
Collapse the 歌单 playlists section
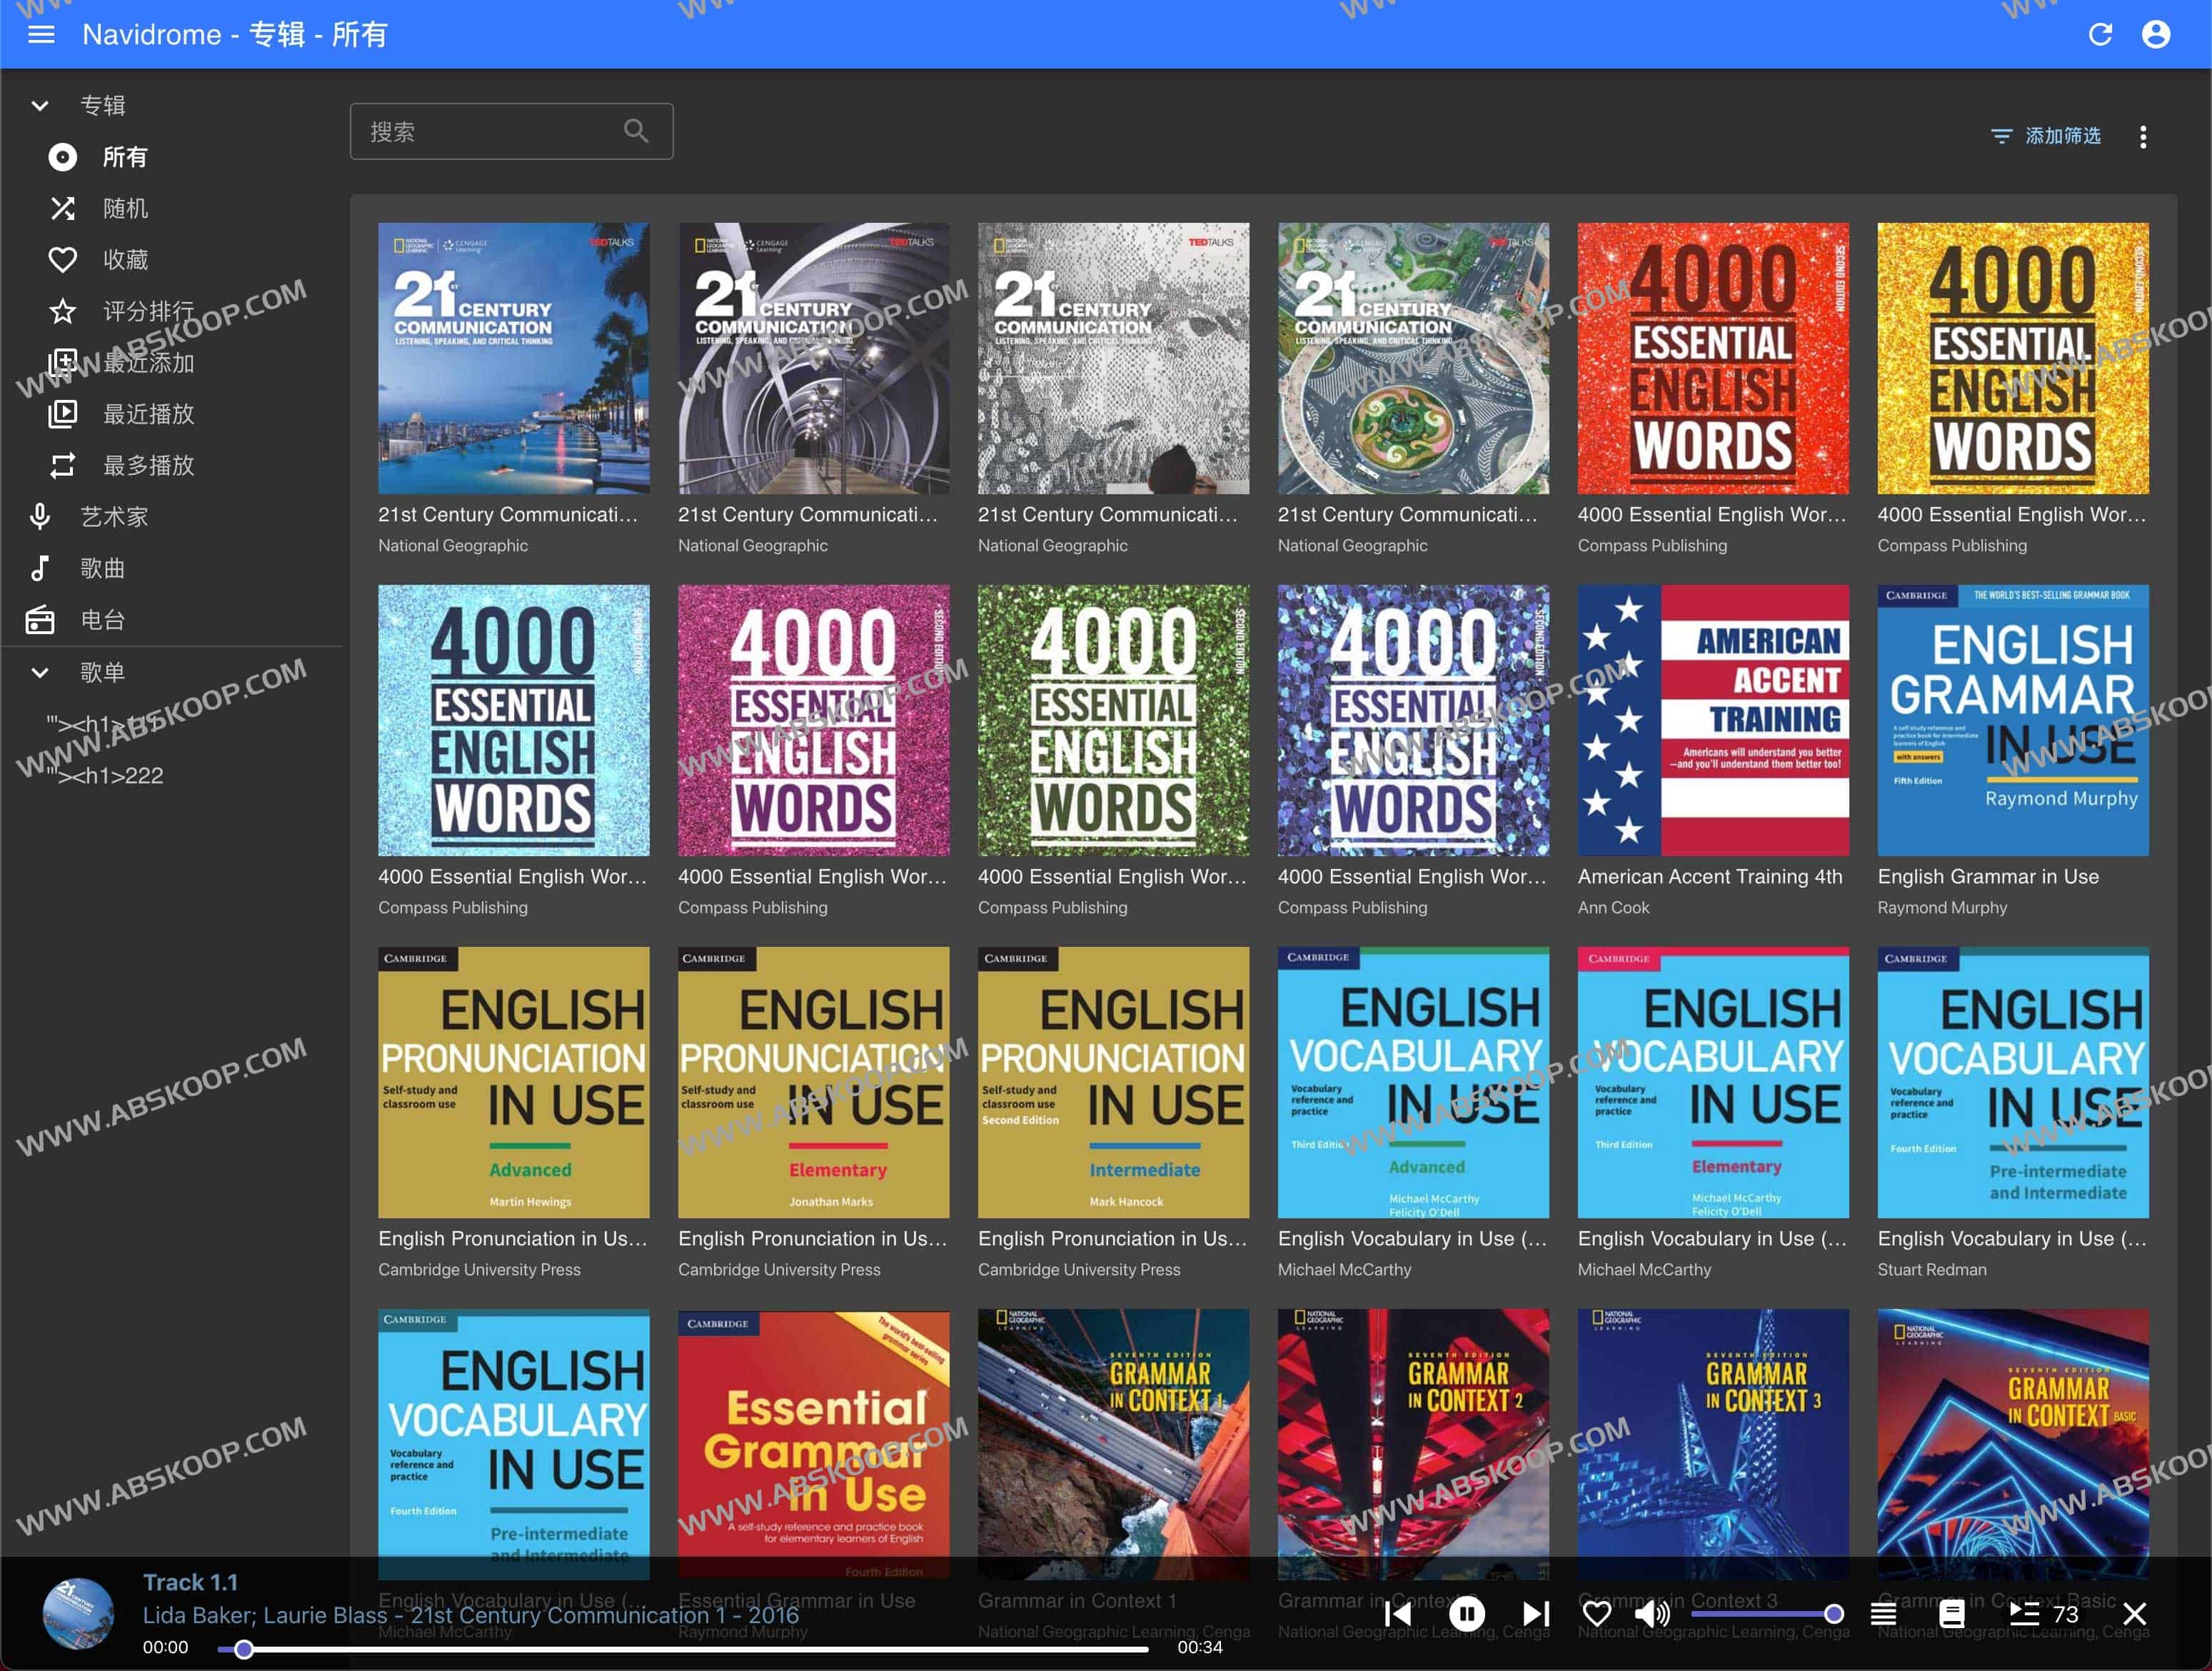point(40,672)
